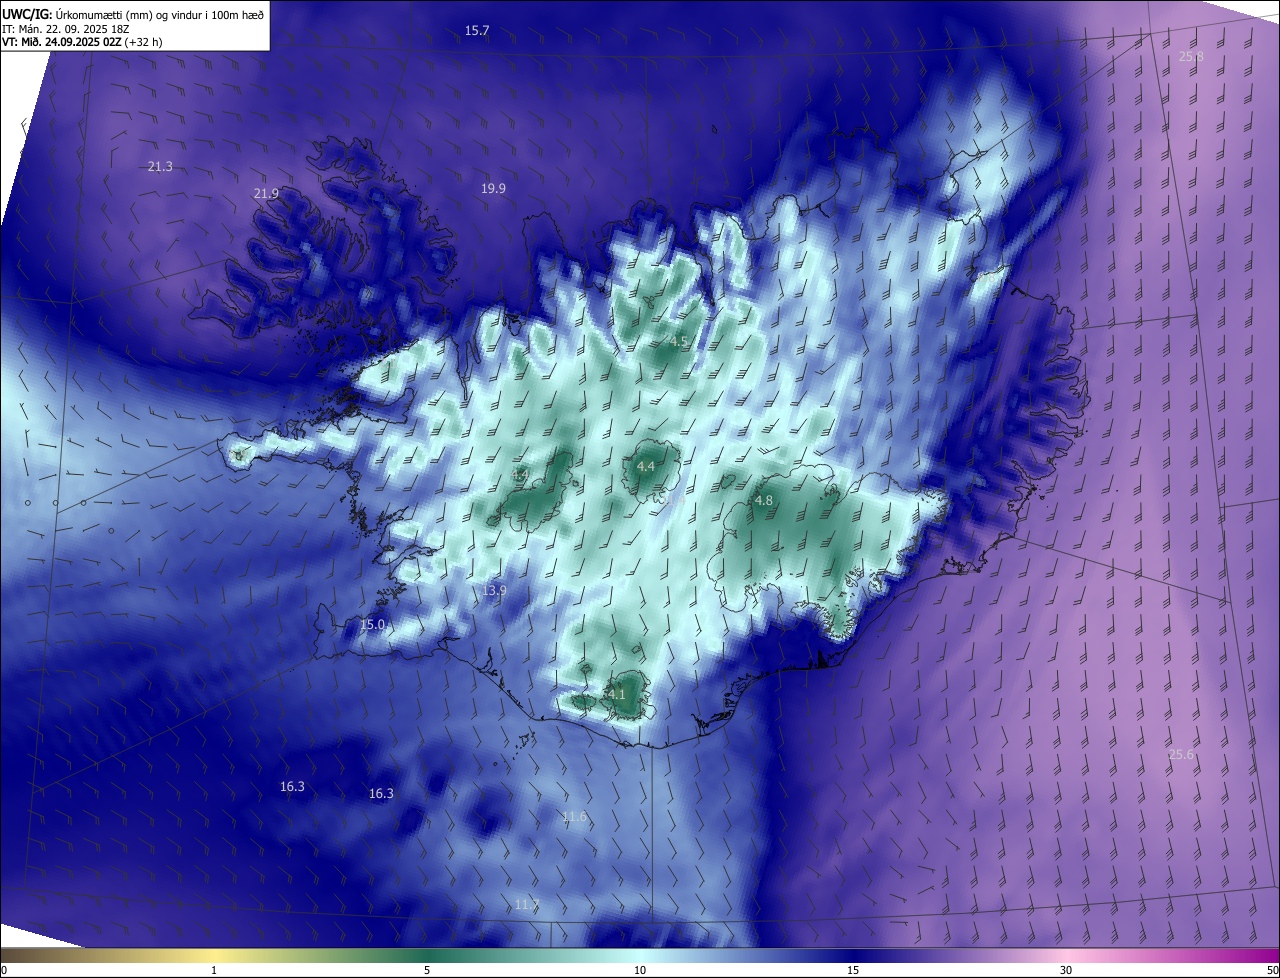Select the 'IT: Mán. 22. 09. 2025 18Z' line

[65, 29]
